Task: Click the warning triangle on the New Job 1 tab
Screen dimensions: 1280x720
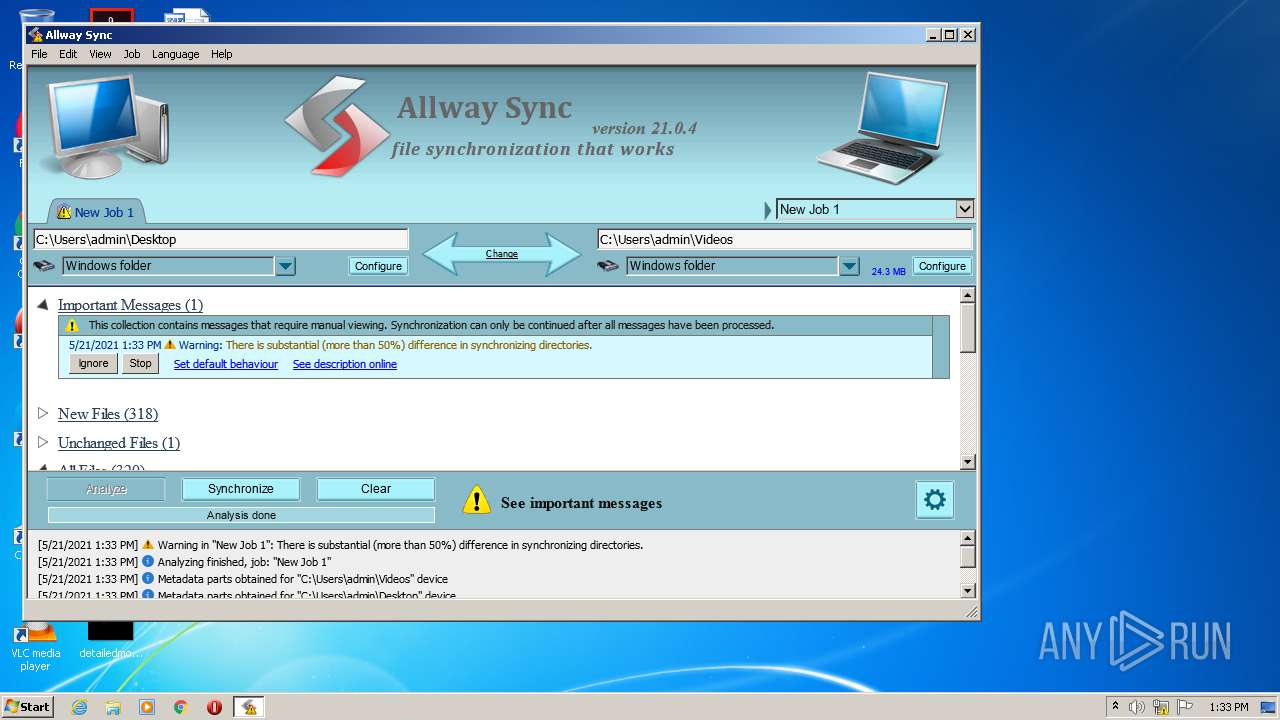Action: (x=64, y=212)
